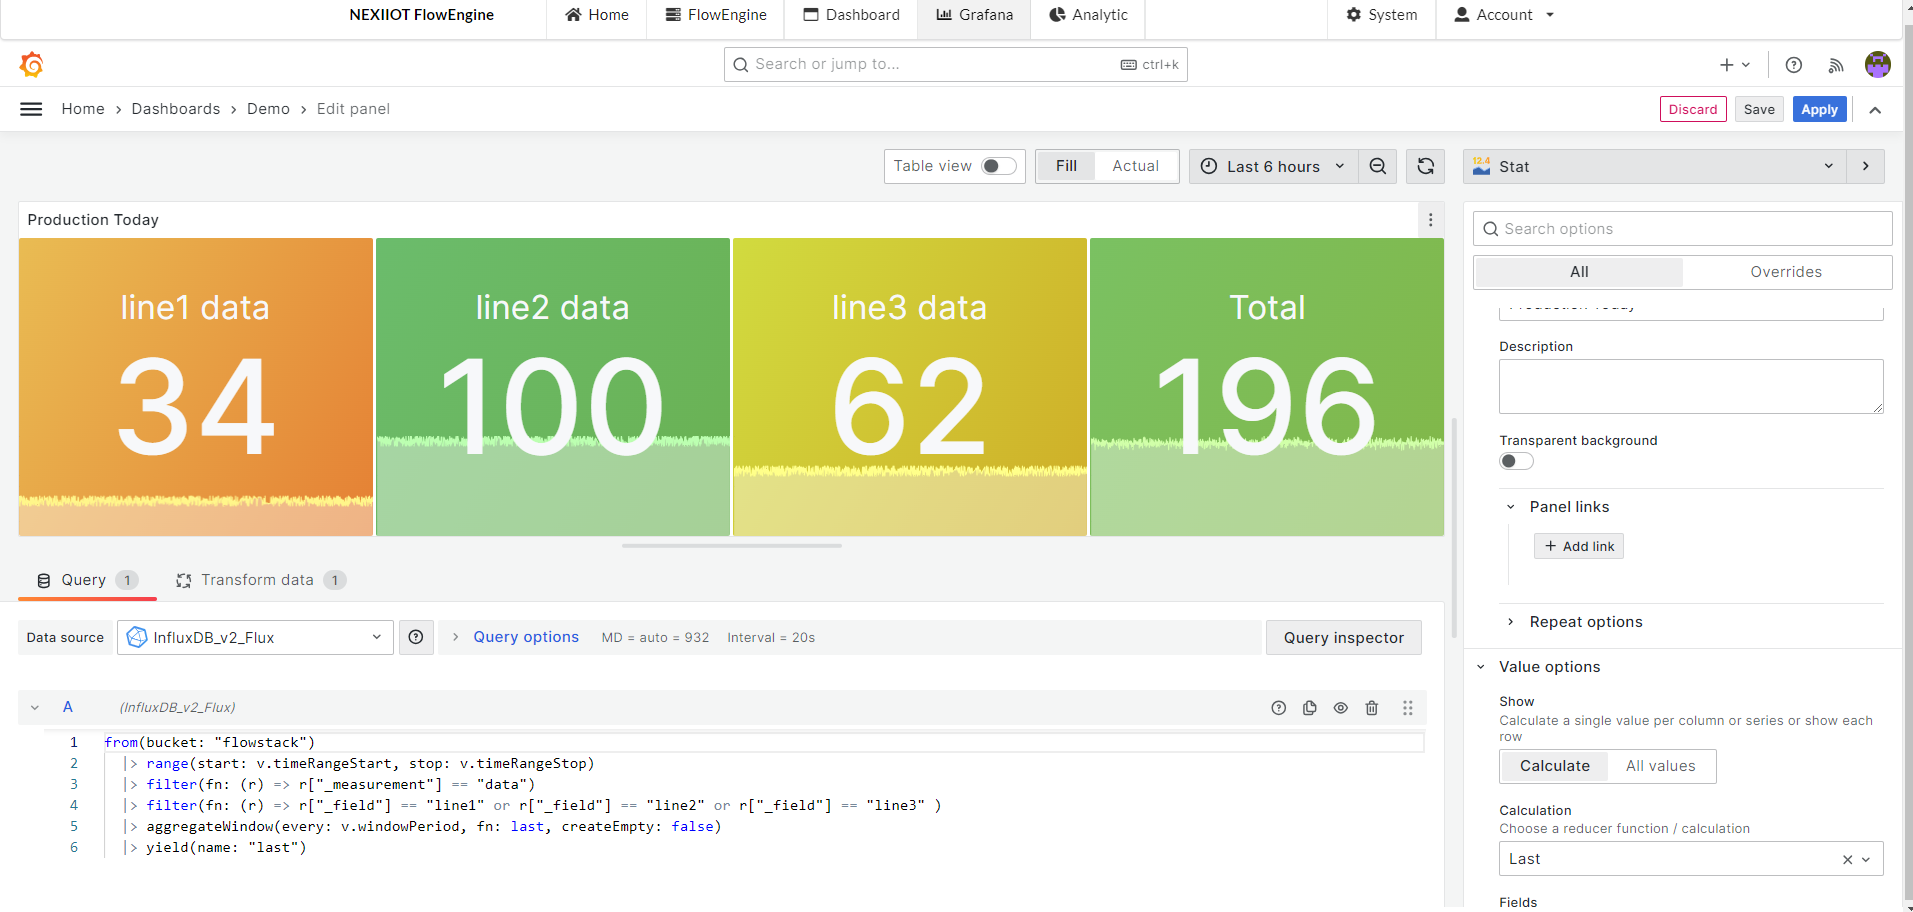Open the news RSS feed icon
The image size is (1913, 912).
click(1836, 65)
